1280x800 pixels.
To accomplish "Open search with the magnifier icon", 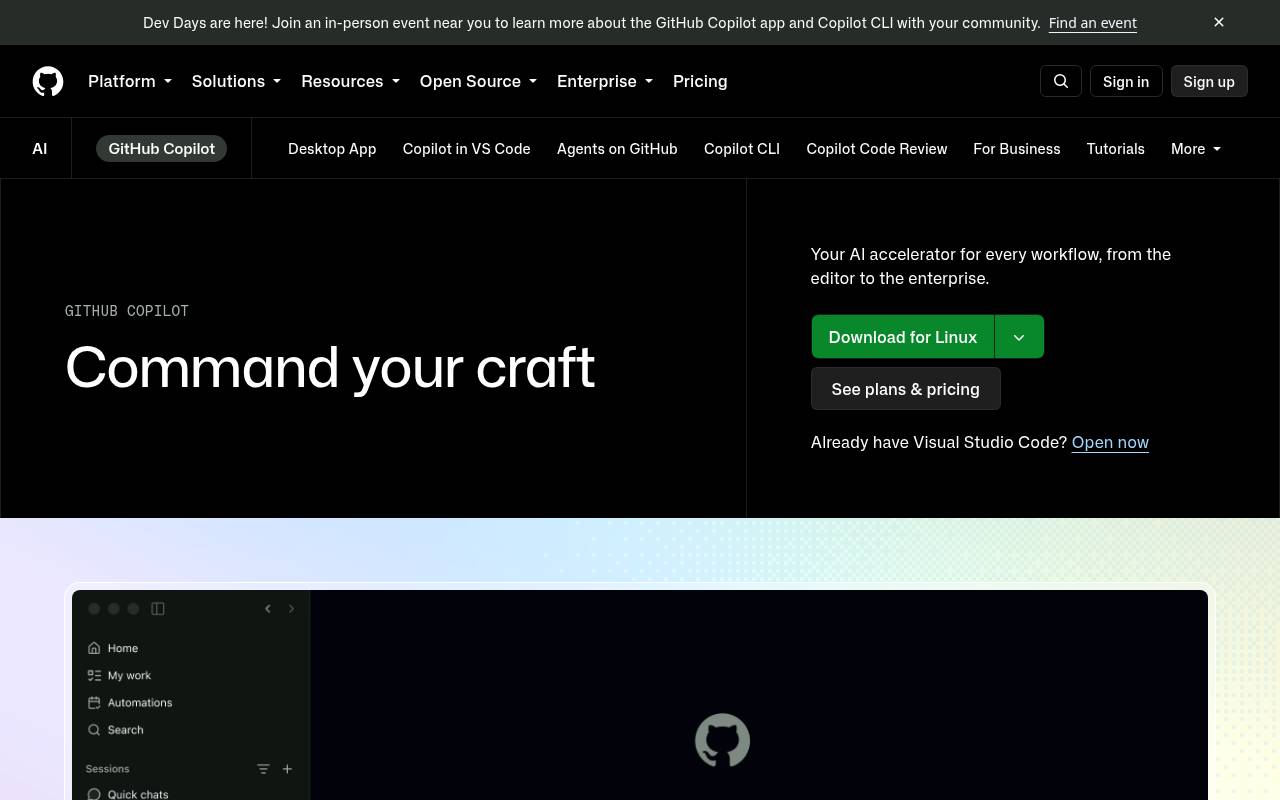I will (1061, 81).
